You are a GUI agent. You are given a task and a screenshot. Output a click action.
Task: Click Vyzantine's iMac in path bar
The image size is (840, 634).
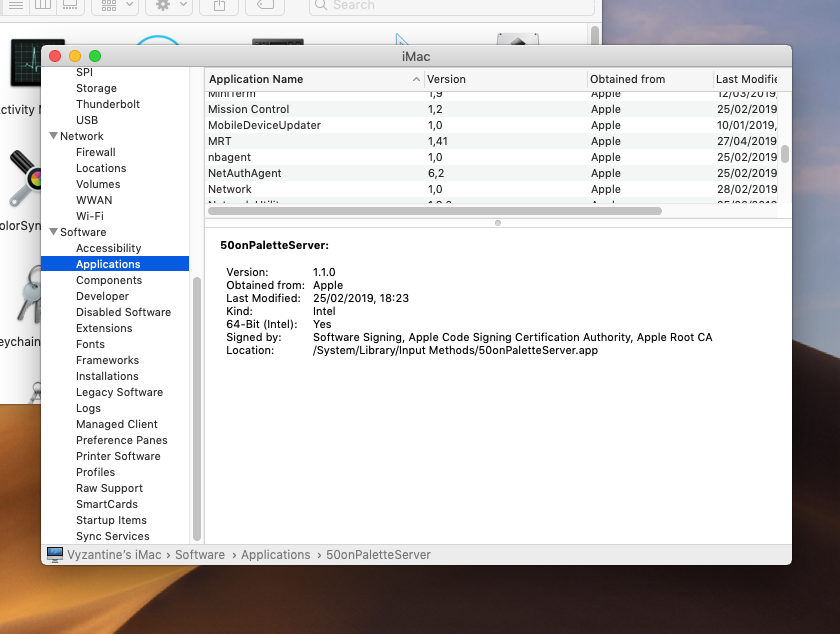(114, 555)
